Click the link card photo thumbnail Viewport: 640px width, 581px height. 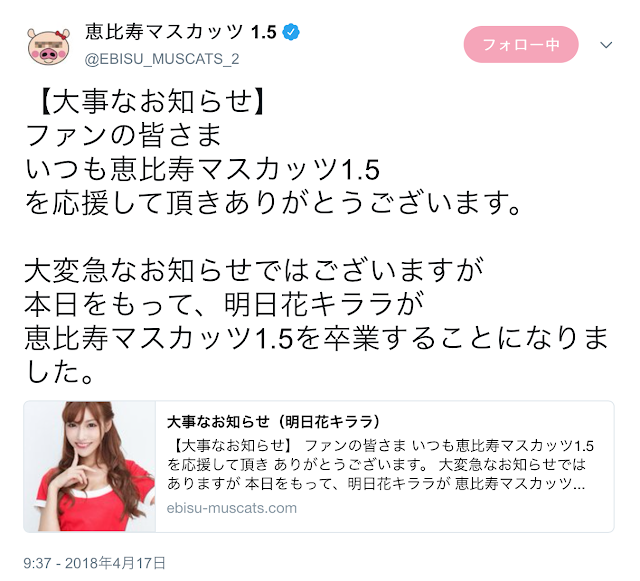90,466
